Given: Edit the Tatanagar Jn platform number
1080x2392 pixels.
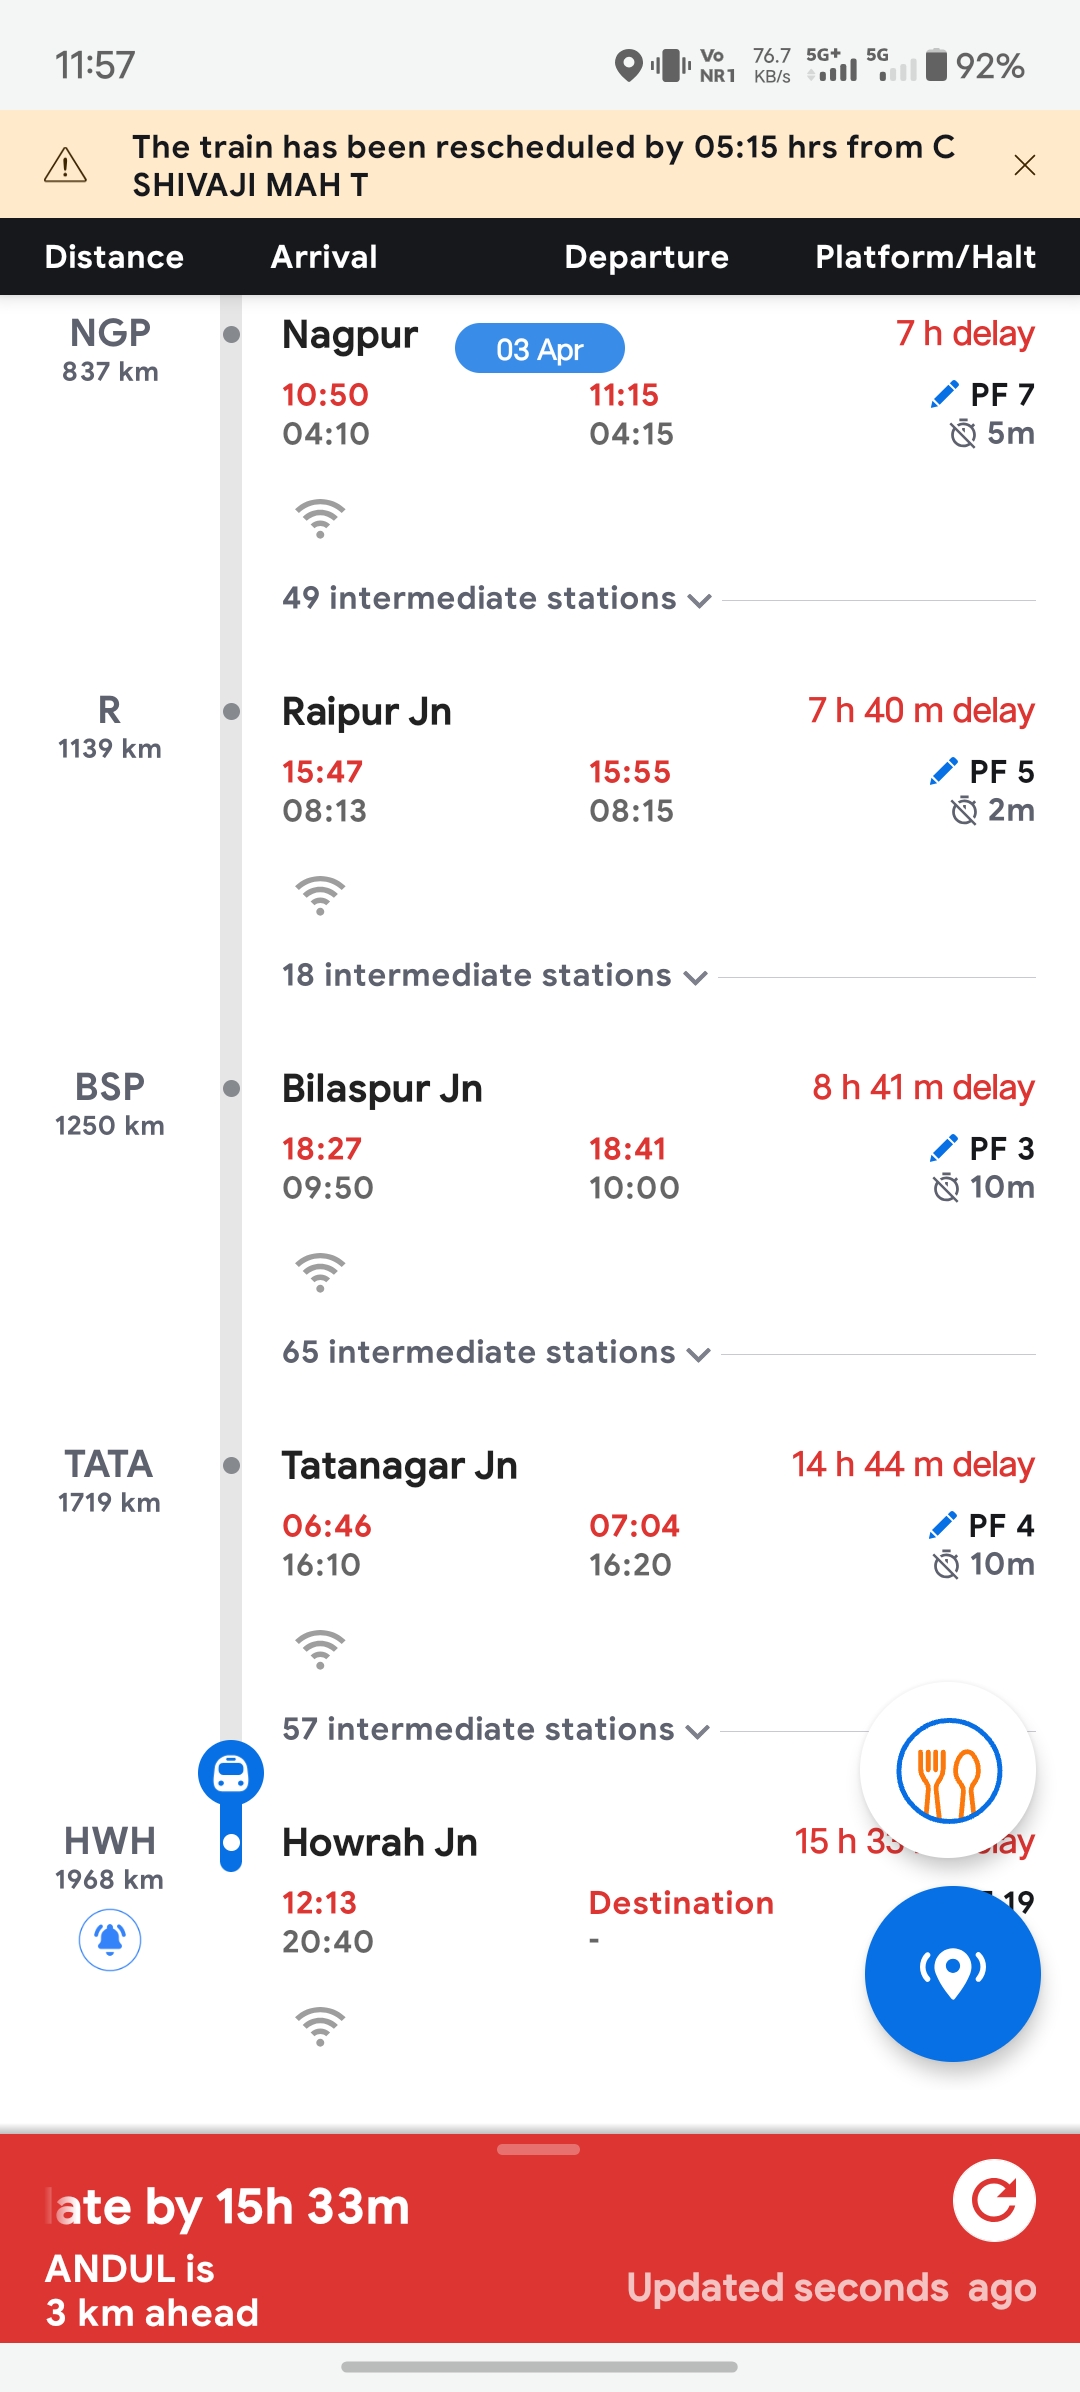Looking at the screenshot, I should (x=943, y=1526).
